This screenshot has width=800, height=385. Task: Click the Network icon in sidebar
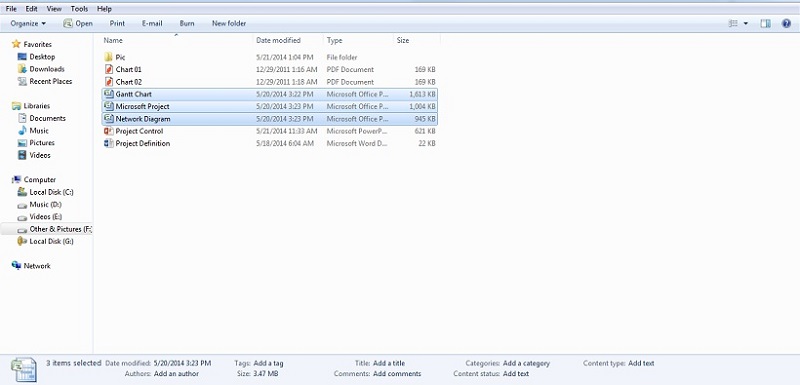[x=16, y=266]
